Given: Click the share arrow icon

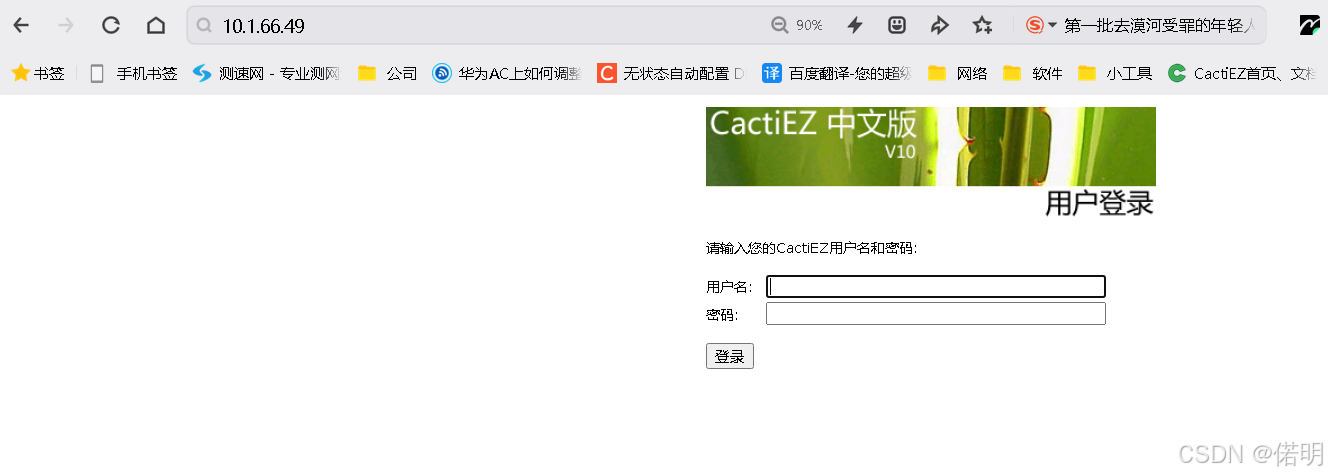Looking at the screenshot, I should 939,25.
